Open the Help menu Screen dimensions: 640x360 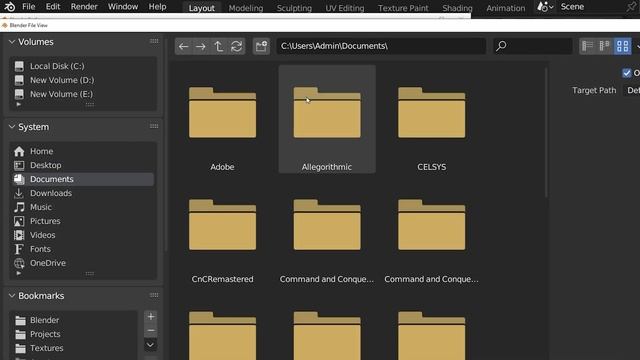157,7
